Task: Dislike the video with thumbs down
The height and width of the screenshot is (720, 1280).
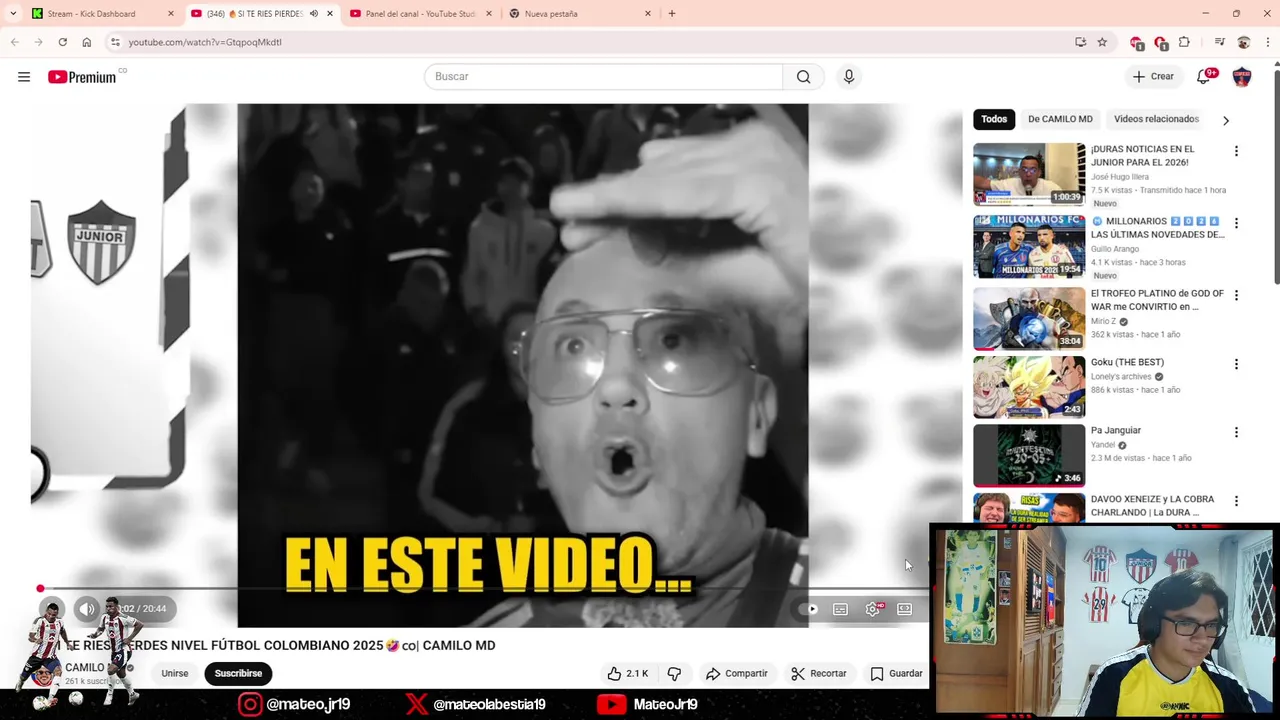Action: 674,674
